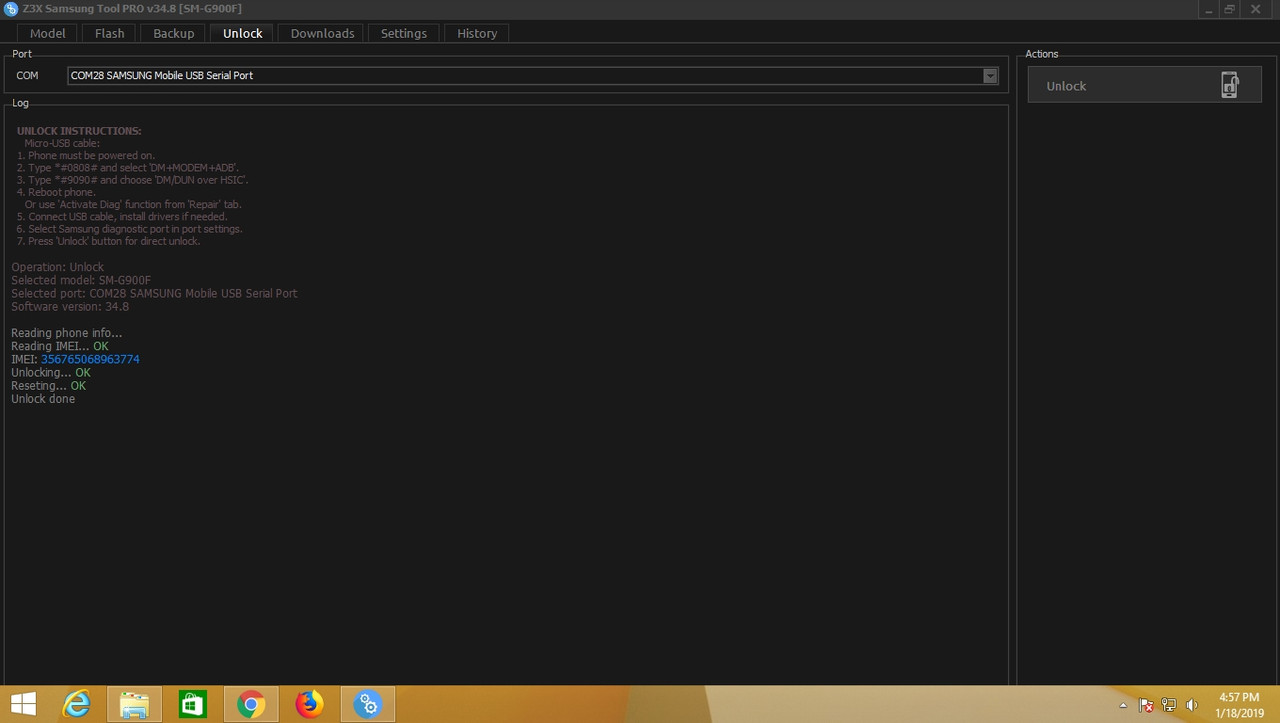Viewport: 1280px width, 723px height.
Task: Click the volume speaker tray icon
Action: click(x=1190, y=705)
